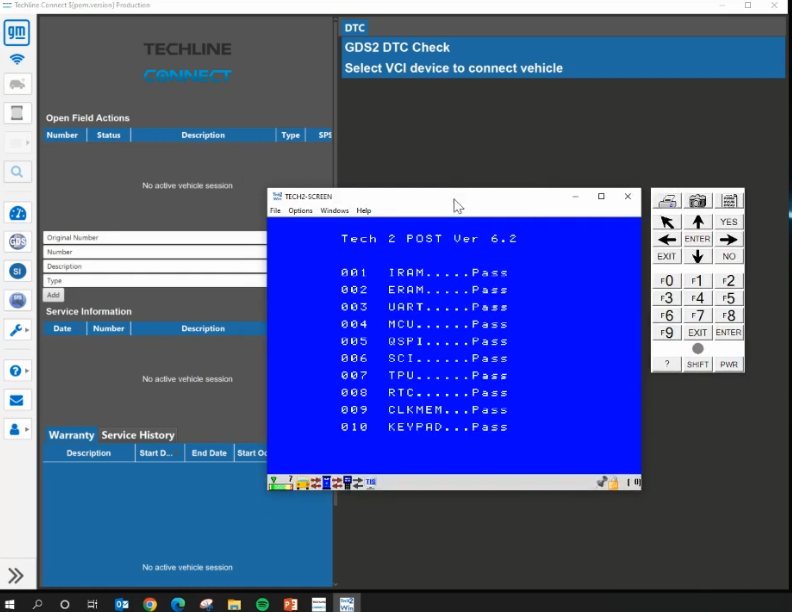Click the F2 function key
This screenshot has width=792, height=612.
[728, 281]
